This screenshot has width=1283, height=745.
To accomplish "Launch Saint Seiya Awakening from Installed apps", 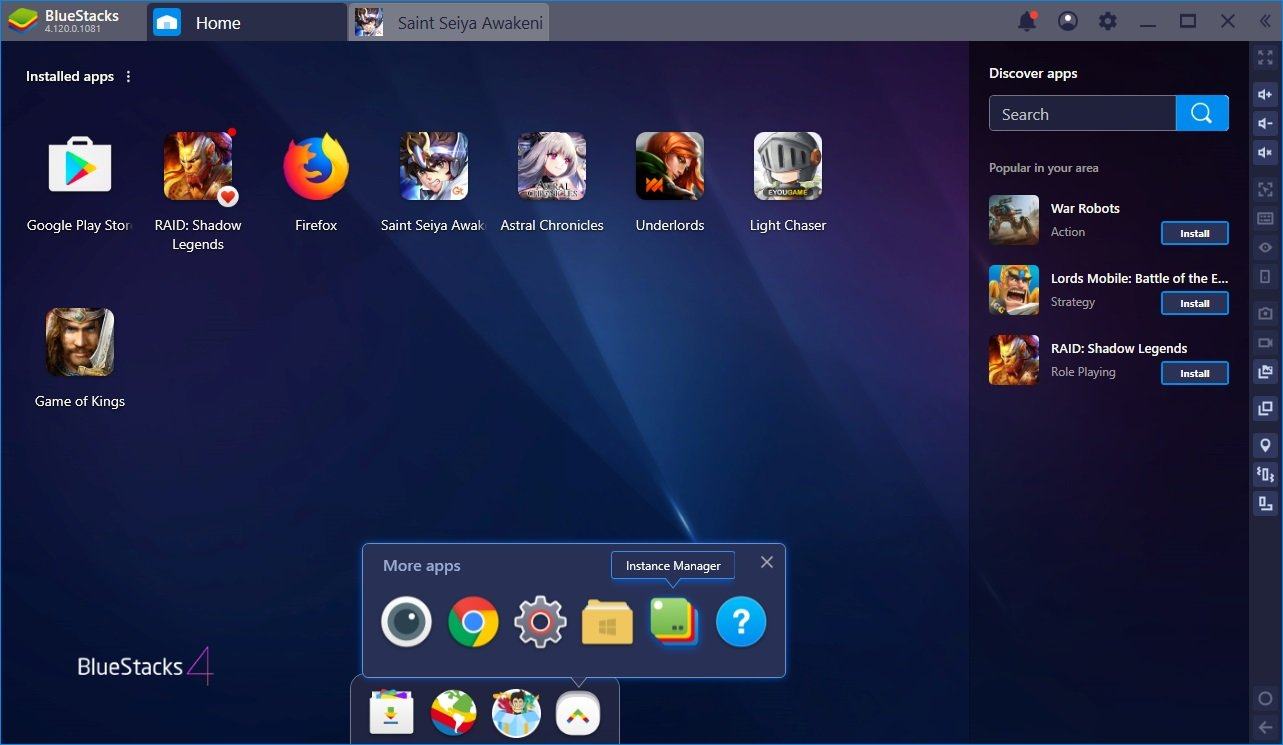I will tap(434, 166).
